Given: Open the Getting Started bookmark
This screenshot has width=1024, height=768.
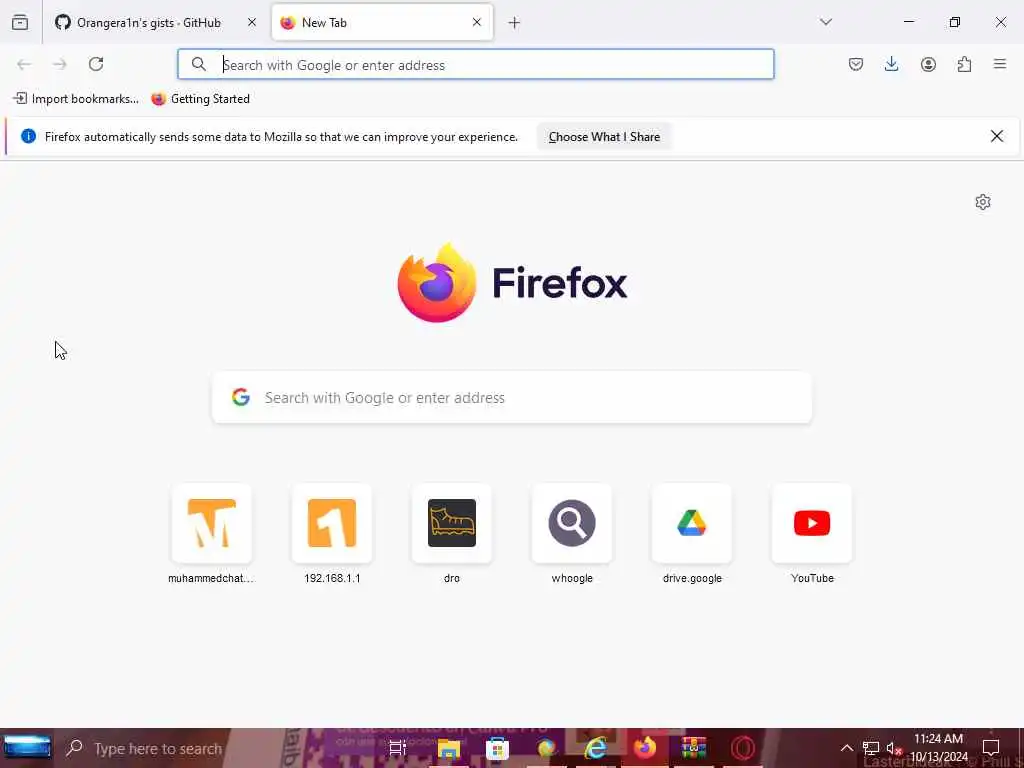Looking at the screenshot, I should click(200, 99).
